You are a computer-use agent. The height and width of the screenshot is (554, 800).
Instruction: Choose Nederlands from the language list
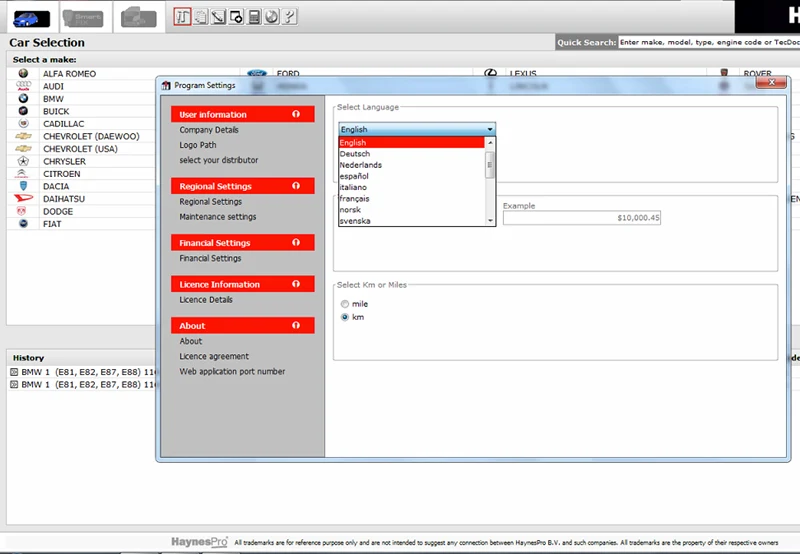(411, 165)
